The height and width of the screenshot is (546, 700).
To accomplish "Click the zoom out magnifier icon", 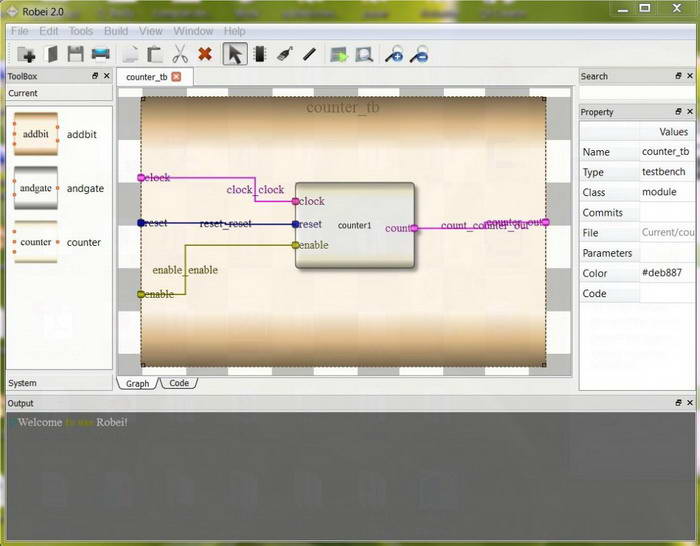I will tap(421, 54).
